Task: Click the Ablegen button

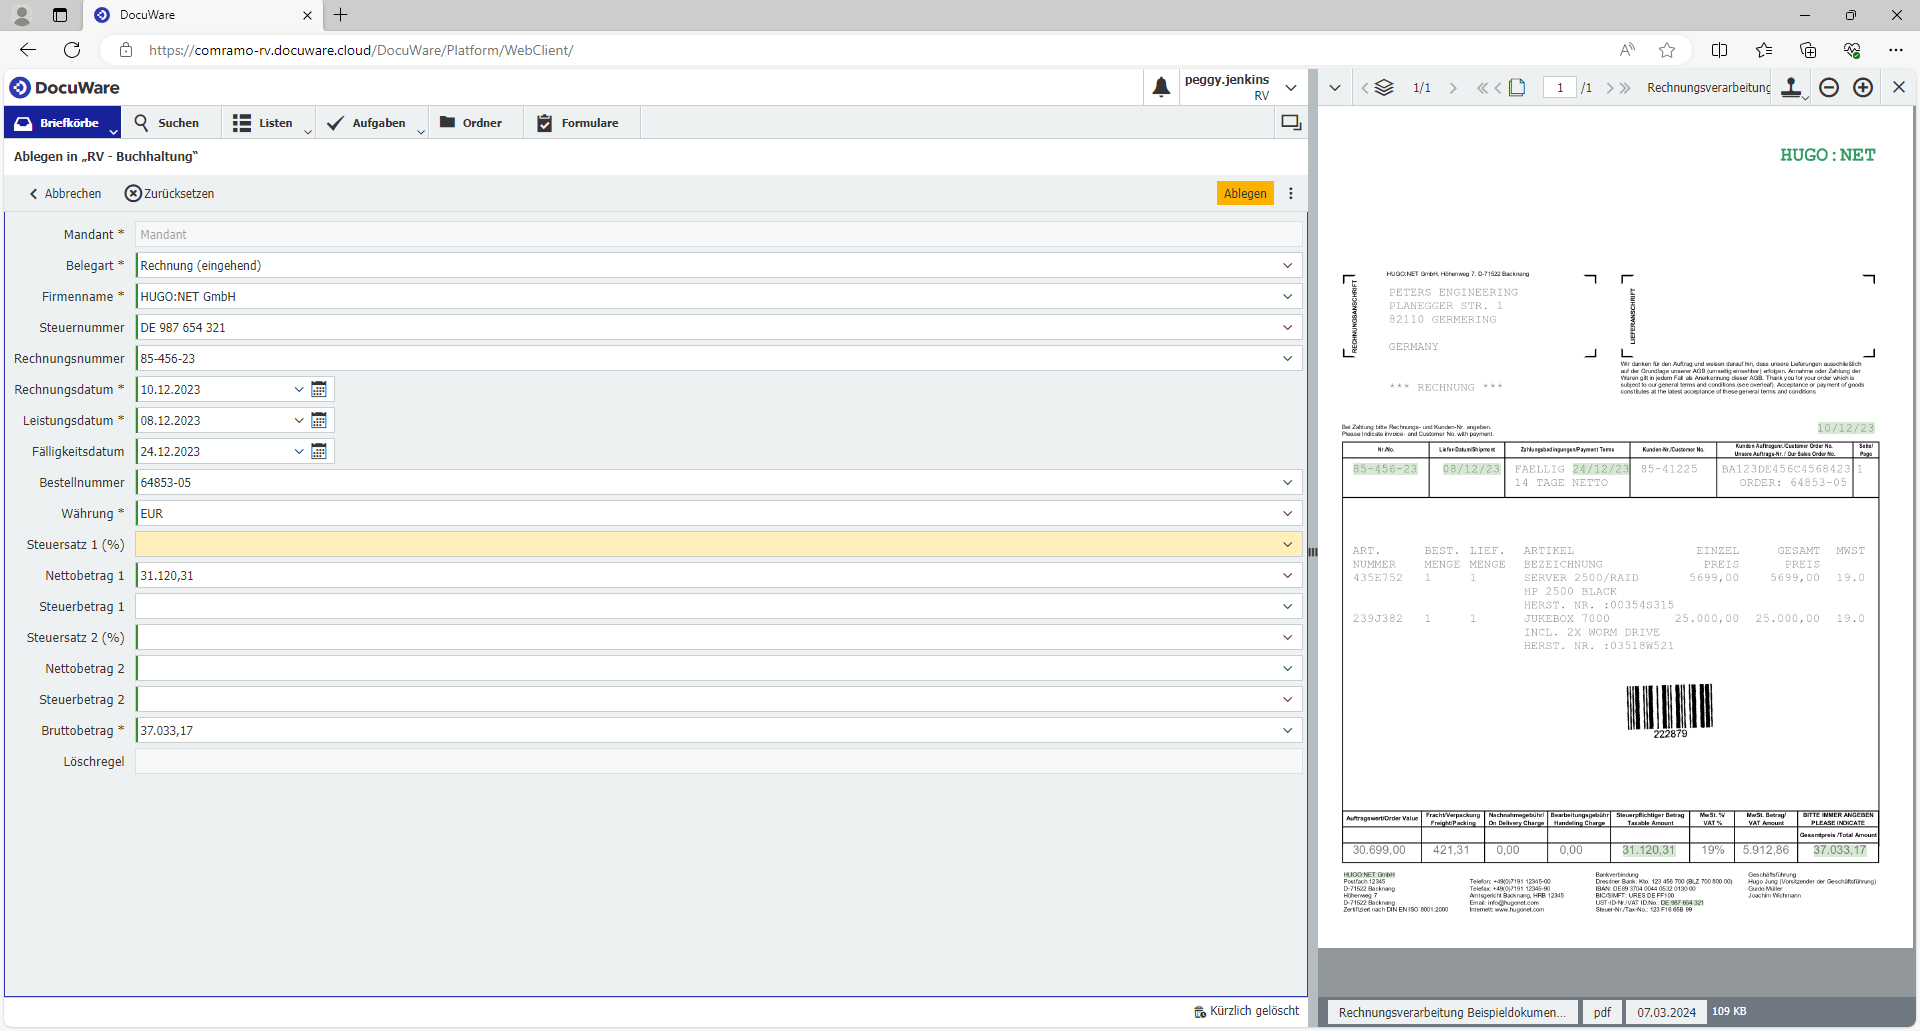Action: pos(1245,193)
